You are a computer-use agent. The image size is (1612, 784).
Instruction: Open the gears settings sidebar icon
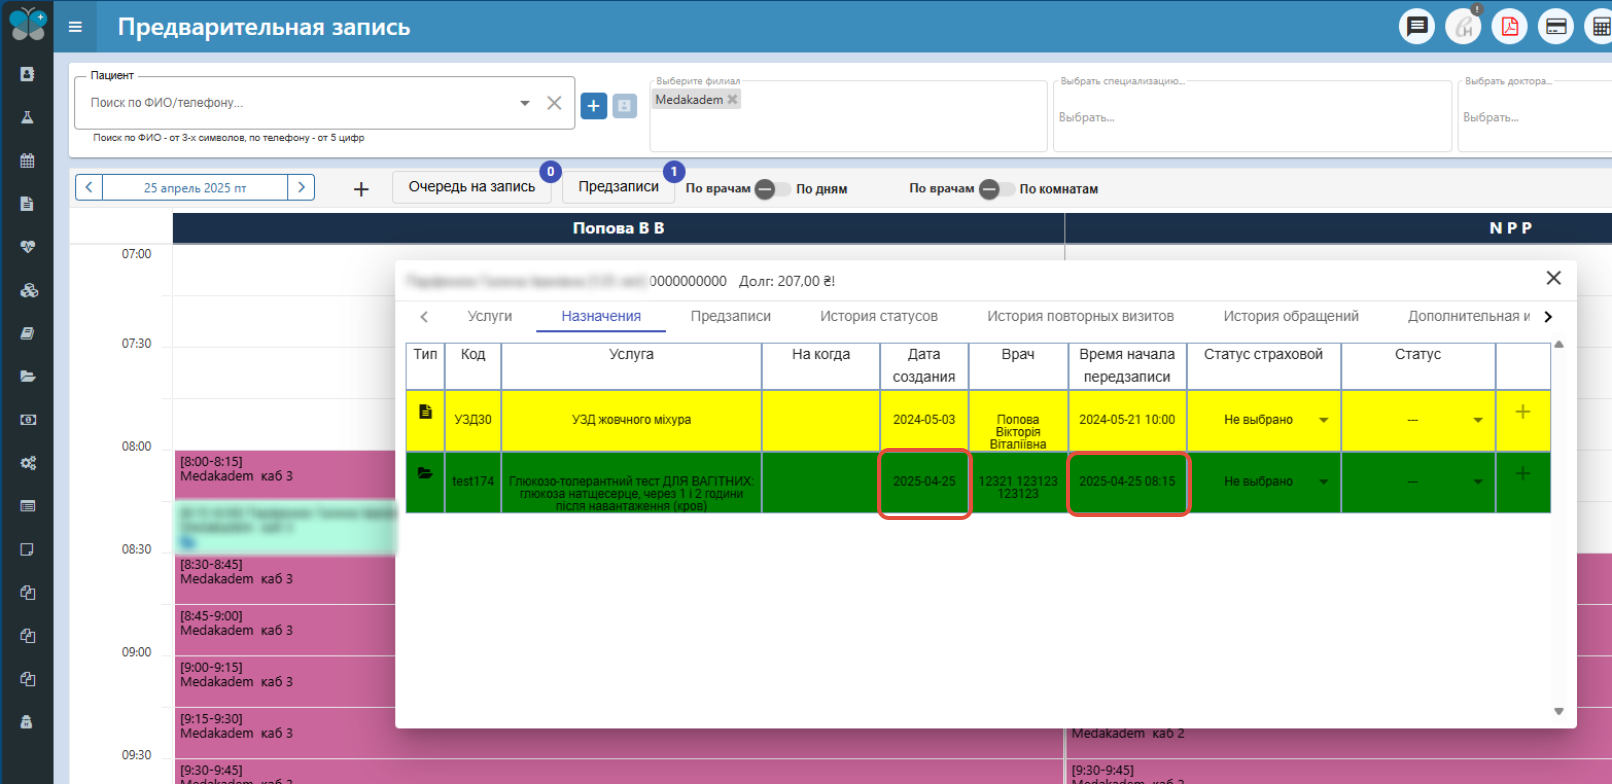point(27,463)
